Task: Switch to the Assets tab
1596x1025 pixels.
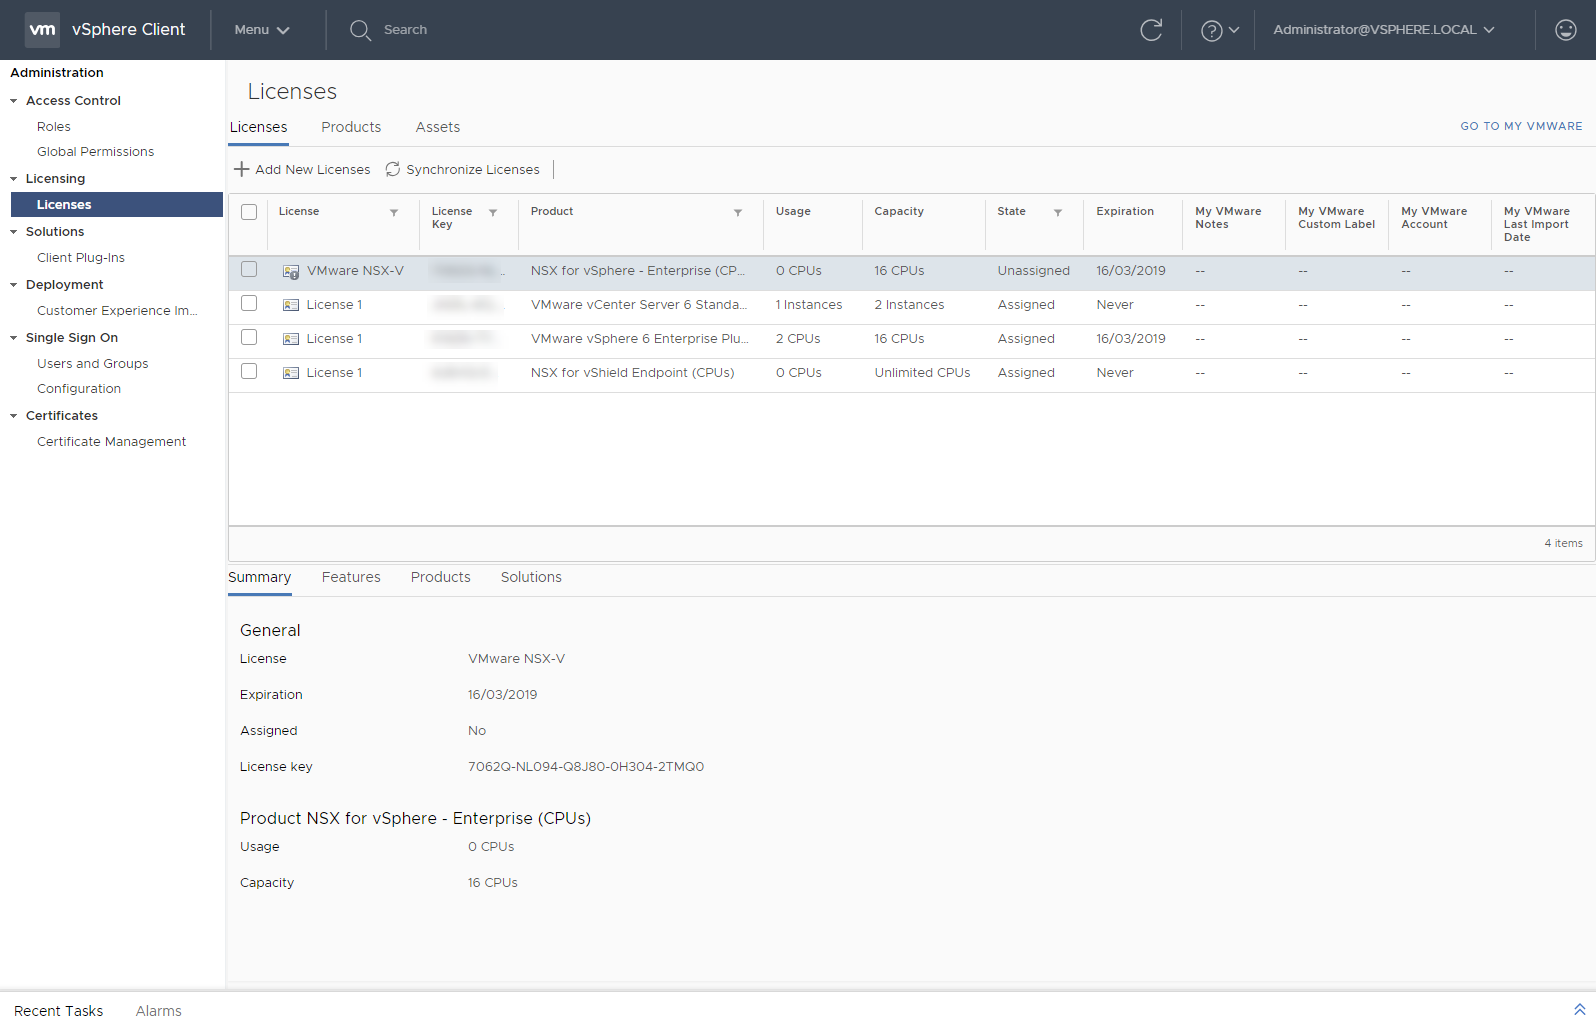Action: (x=437, y=127)
